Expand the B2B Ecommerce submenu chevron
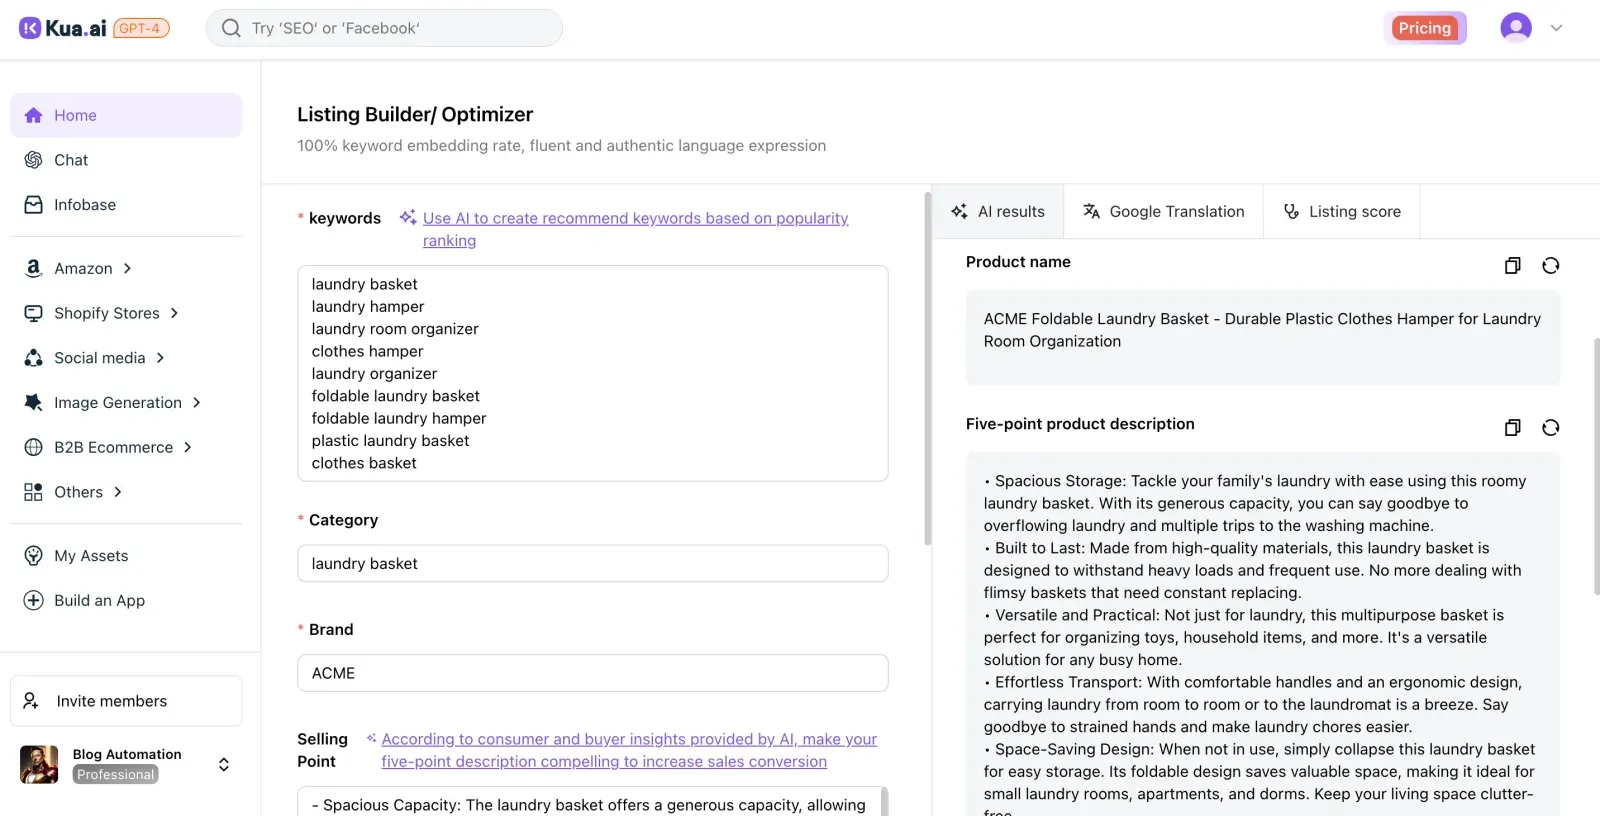1600x816 pixels. pyautogui.click(x=187, y=447)
